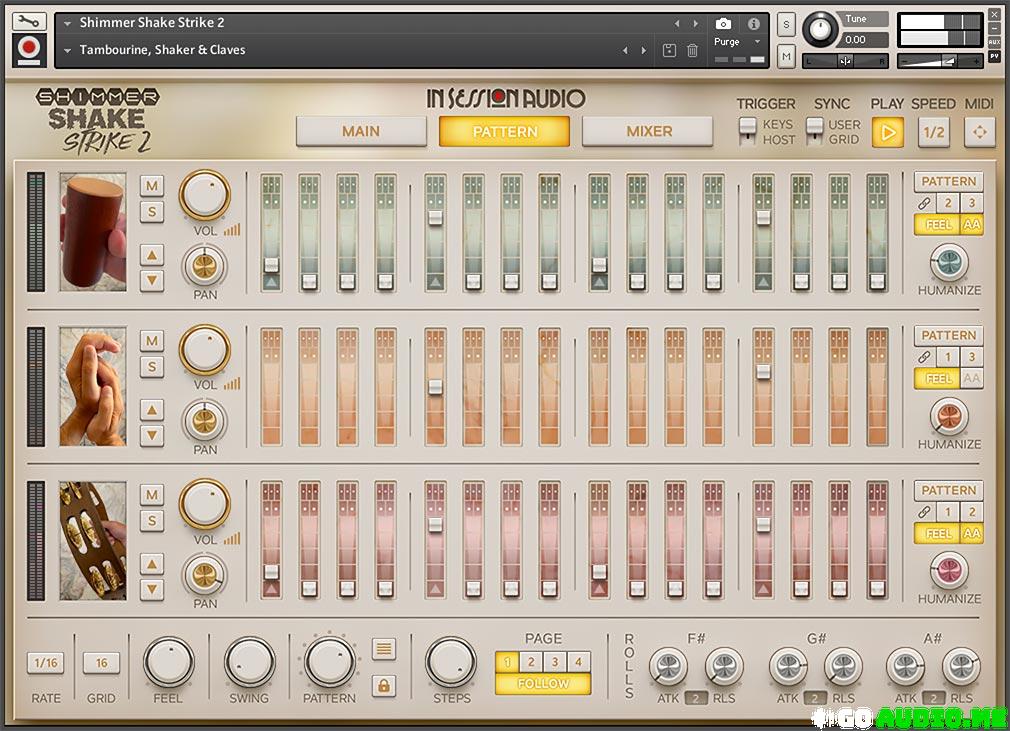
Task: Open instrument info with the i icon
Action: coord(754,24)
